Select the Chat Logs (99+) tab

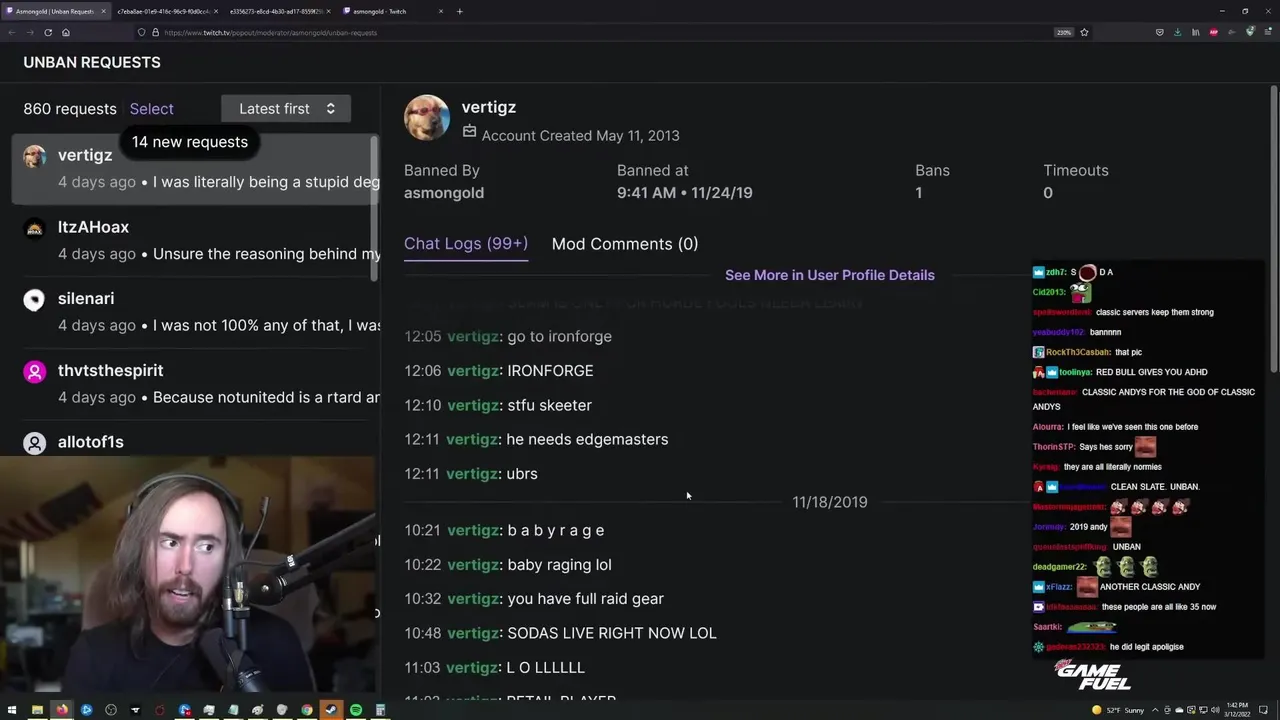coord(466,244)
